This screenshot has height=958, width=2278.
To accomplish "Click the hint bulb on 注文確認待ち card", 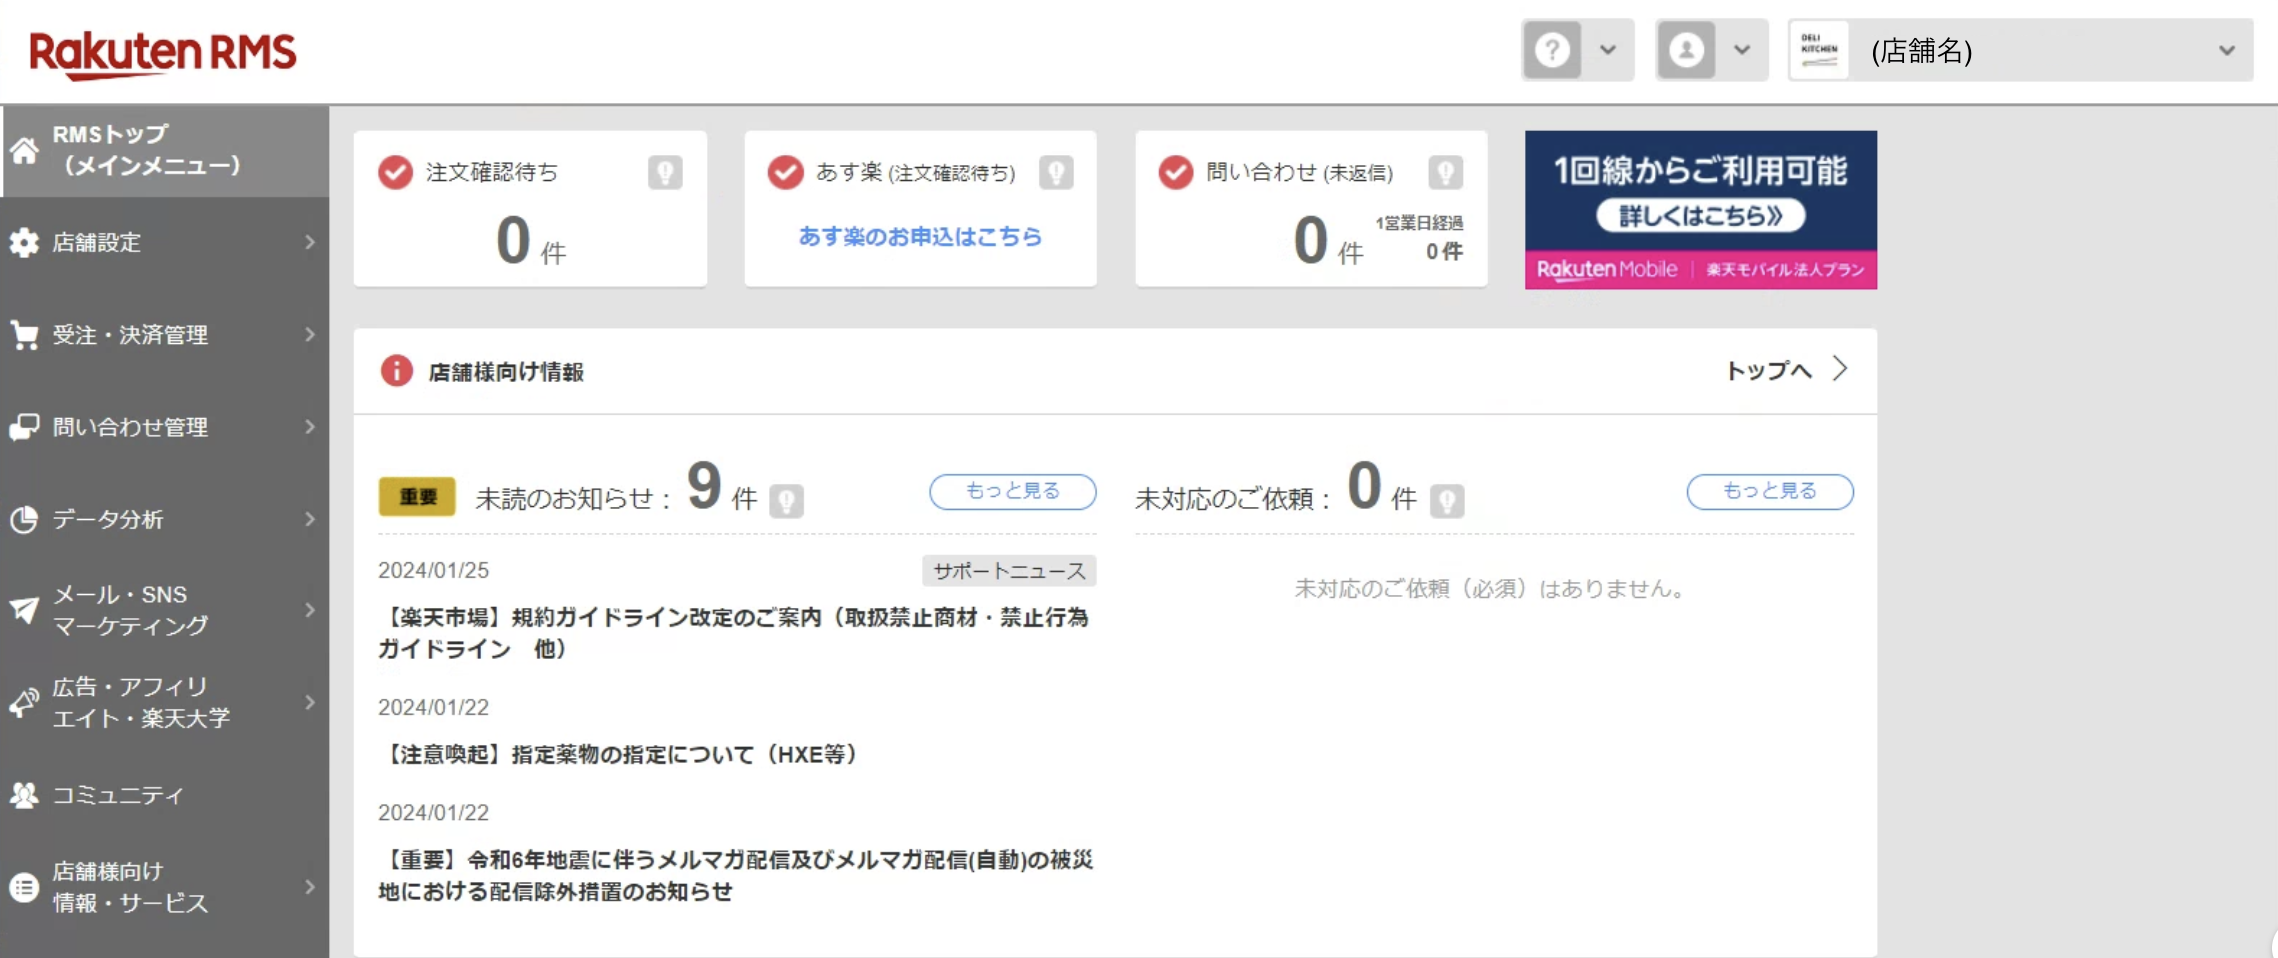I will click(x=665, y=172).
